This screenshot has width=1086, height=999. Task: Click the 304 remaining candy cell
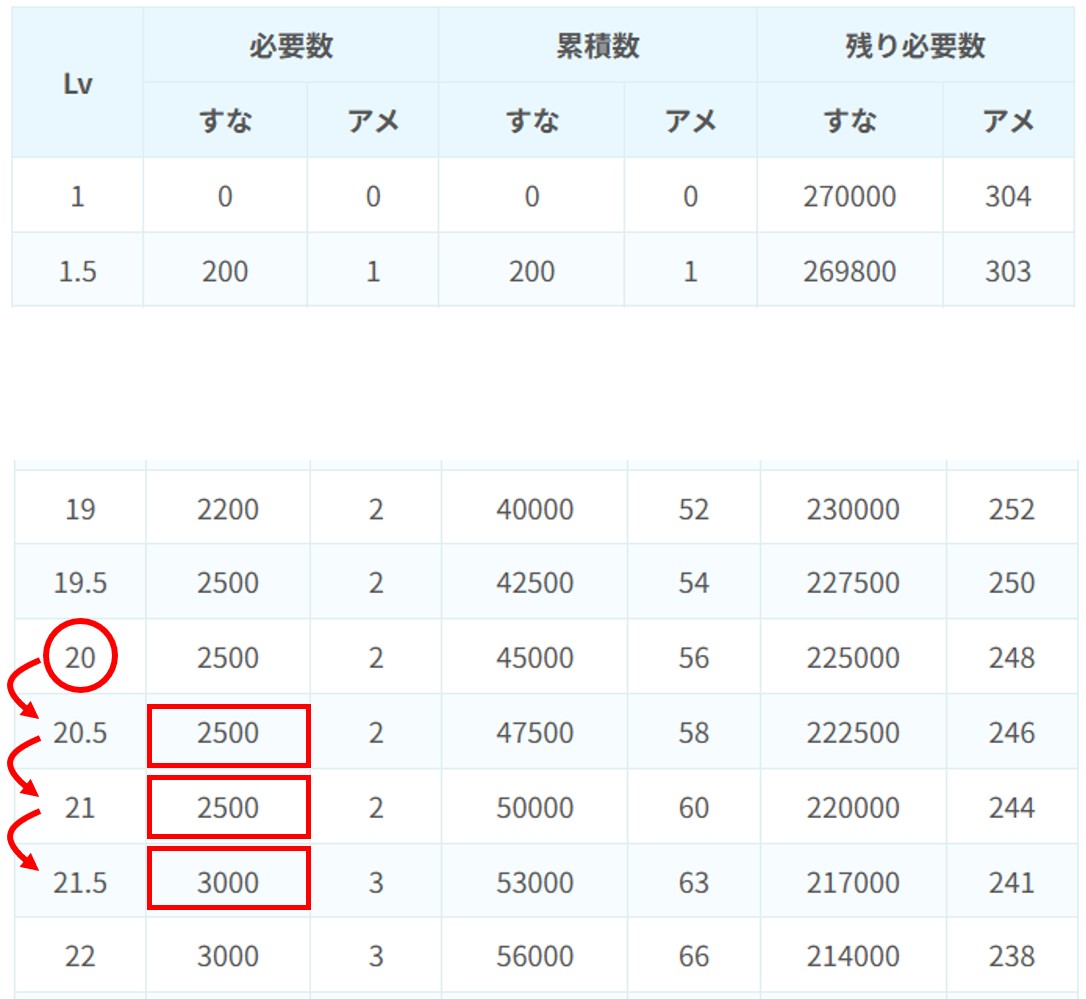(x=1008, y=196)
